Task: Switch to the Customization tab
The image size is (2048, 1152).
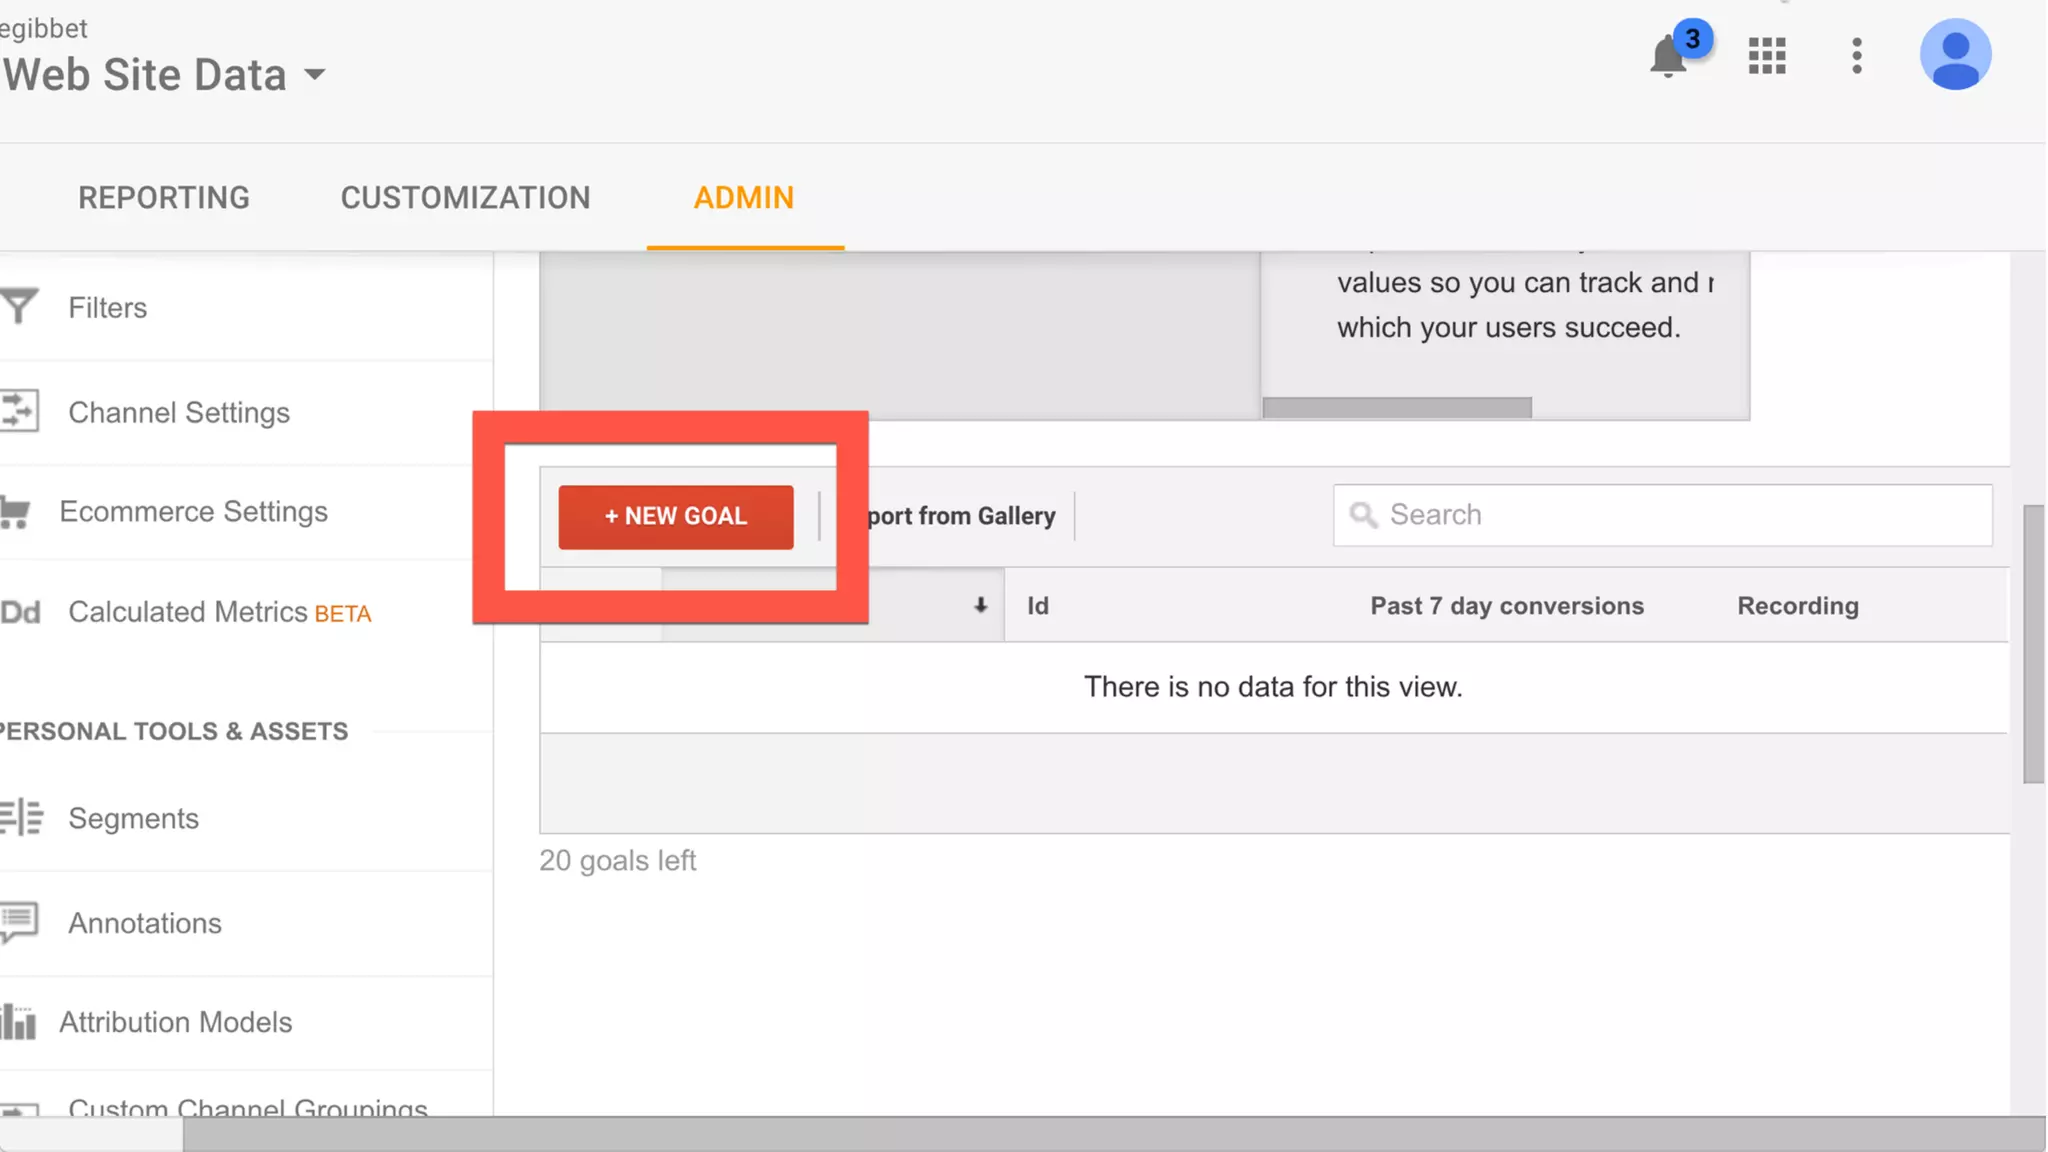Action: (465, 198)
